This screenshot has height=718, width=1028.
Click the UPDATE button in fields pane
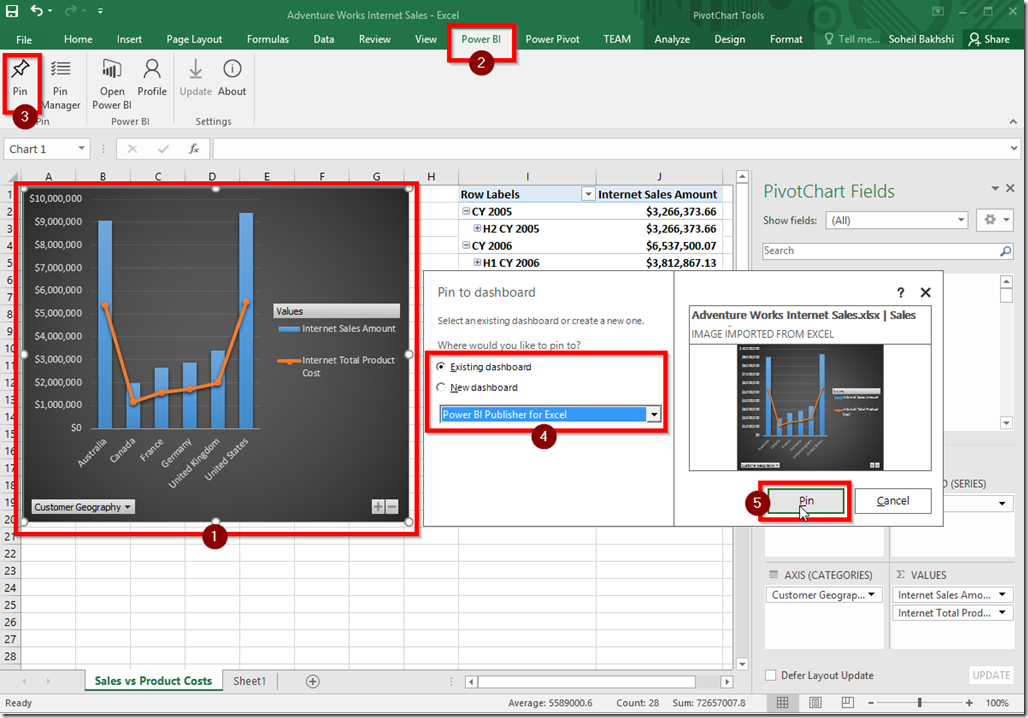point(991,675)
